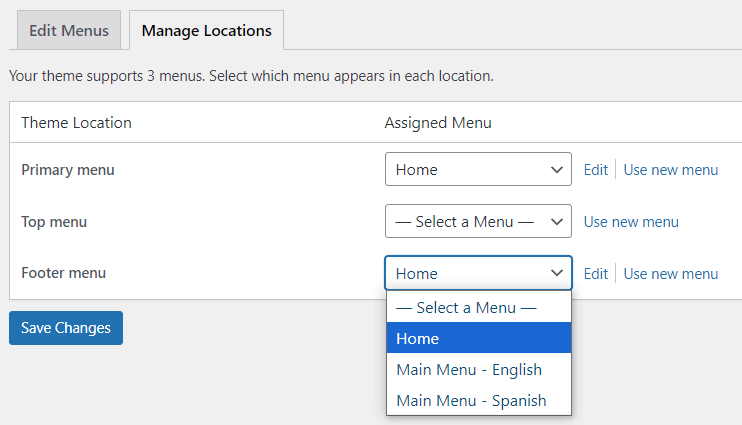Click the 'Assigned Menu' column header

pos(438,123)
